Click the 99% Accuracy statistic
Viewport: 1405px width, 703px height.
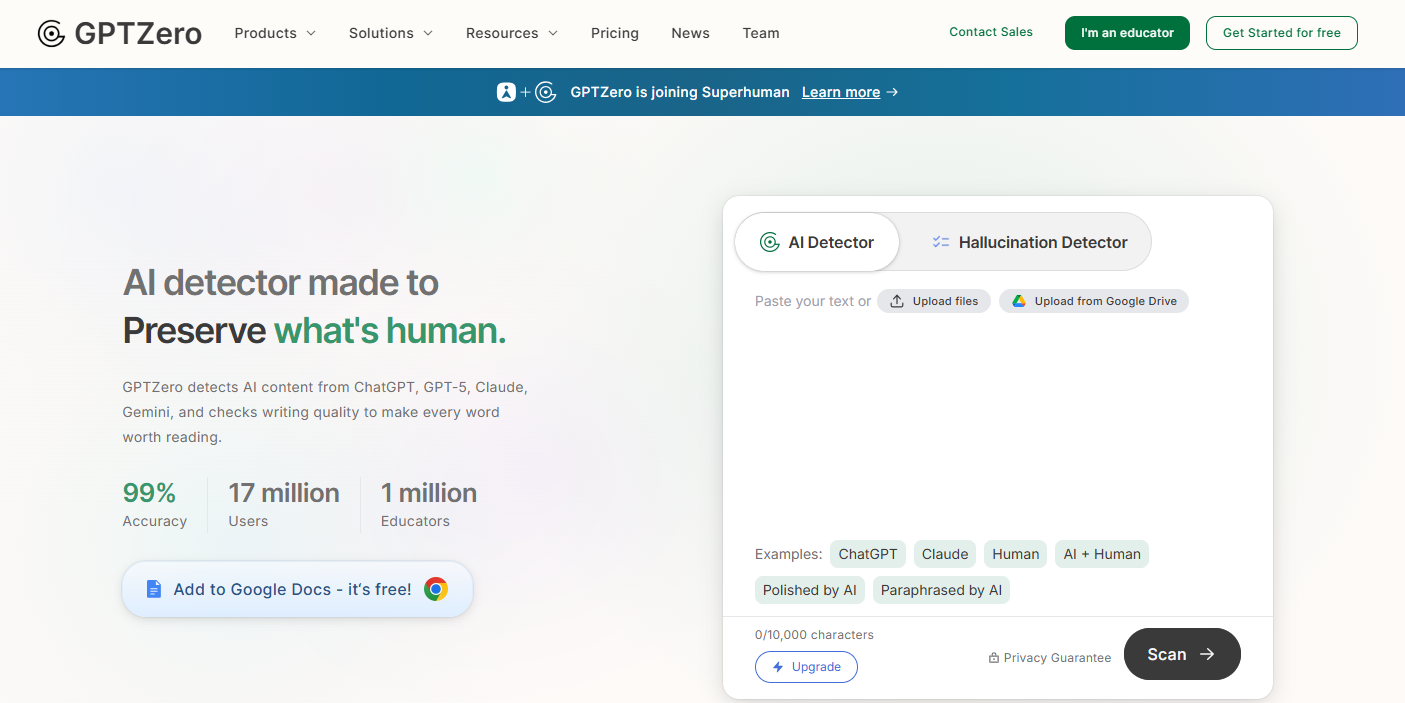(155, 505)
